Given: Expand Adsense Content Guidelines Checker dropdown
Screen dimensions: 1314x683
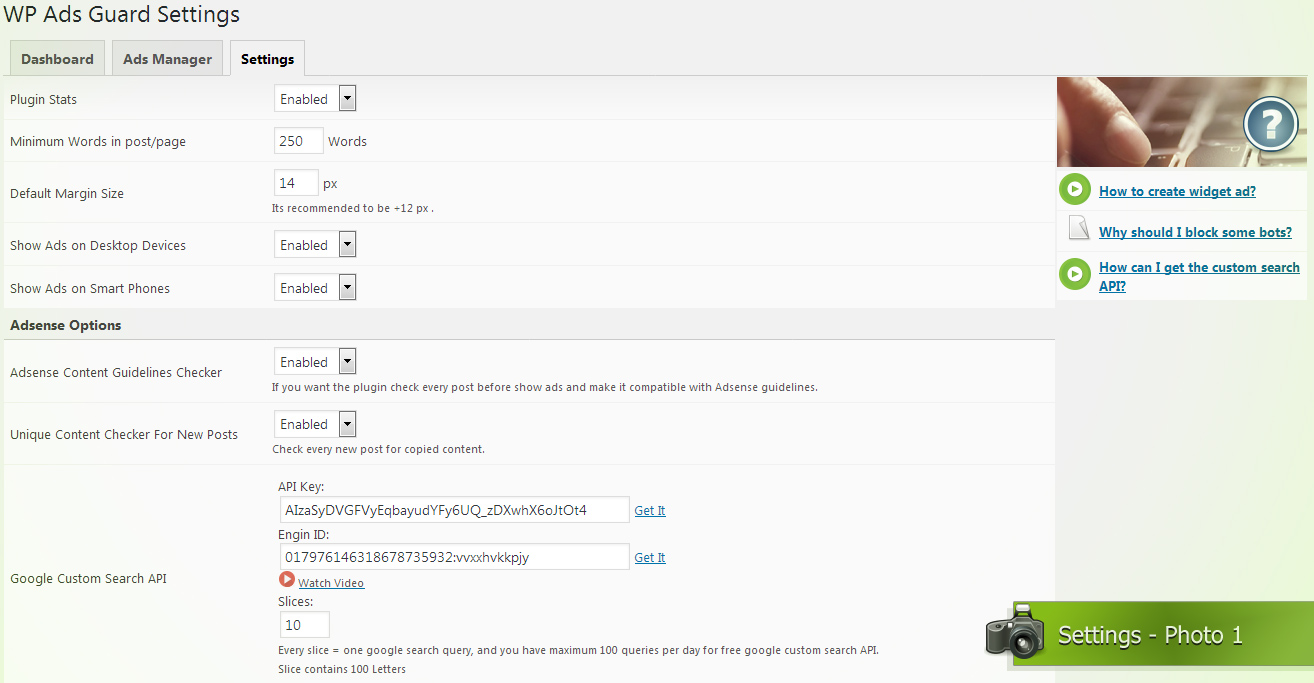Looking at the screenshot, I should click(315, 362).
